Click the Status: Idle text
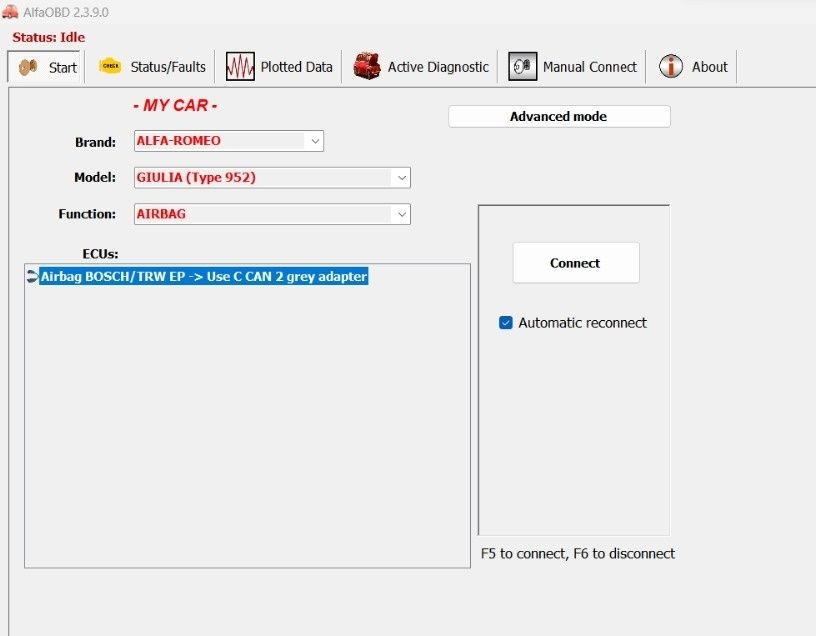The height and width of the screenshot is (636, 816). [x=48, y=37]
